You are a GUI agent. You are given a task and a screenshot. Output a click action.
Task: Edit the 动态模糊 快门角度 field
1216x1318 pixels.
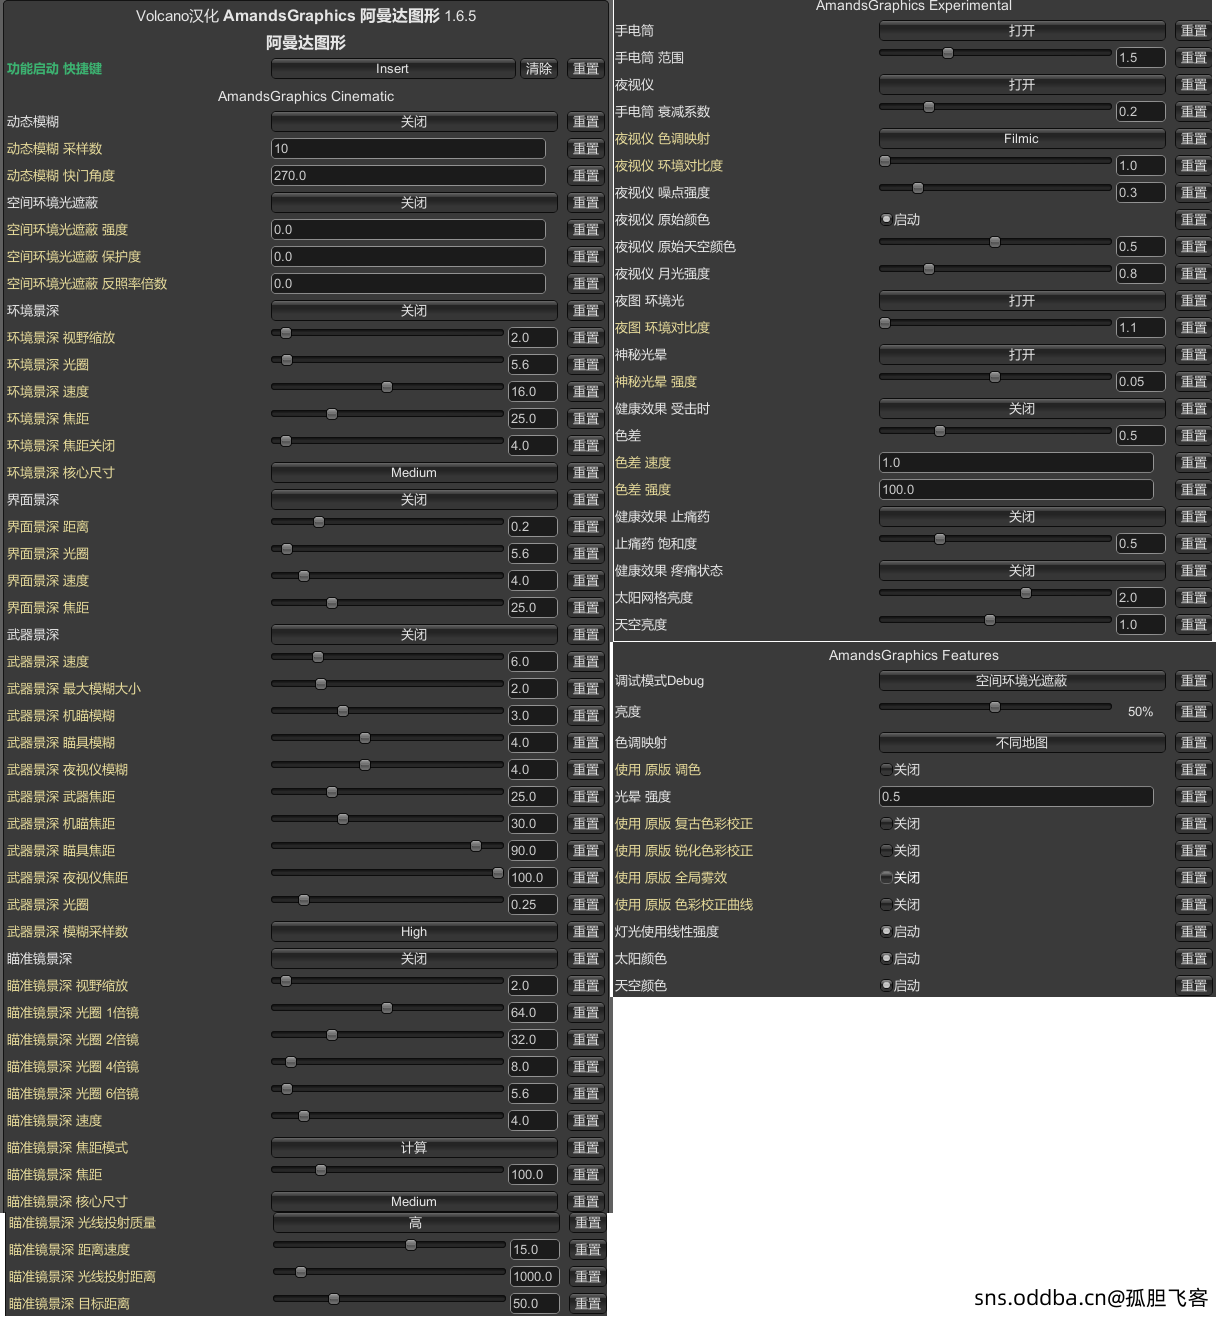coord(408,176)
